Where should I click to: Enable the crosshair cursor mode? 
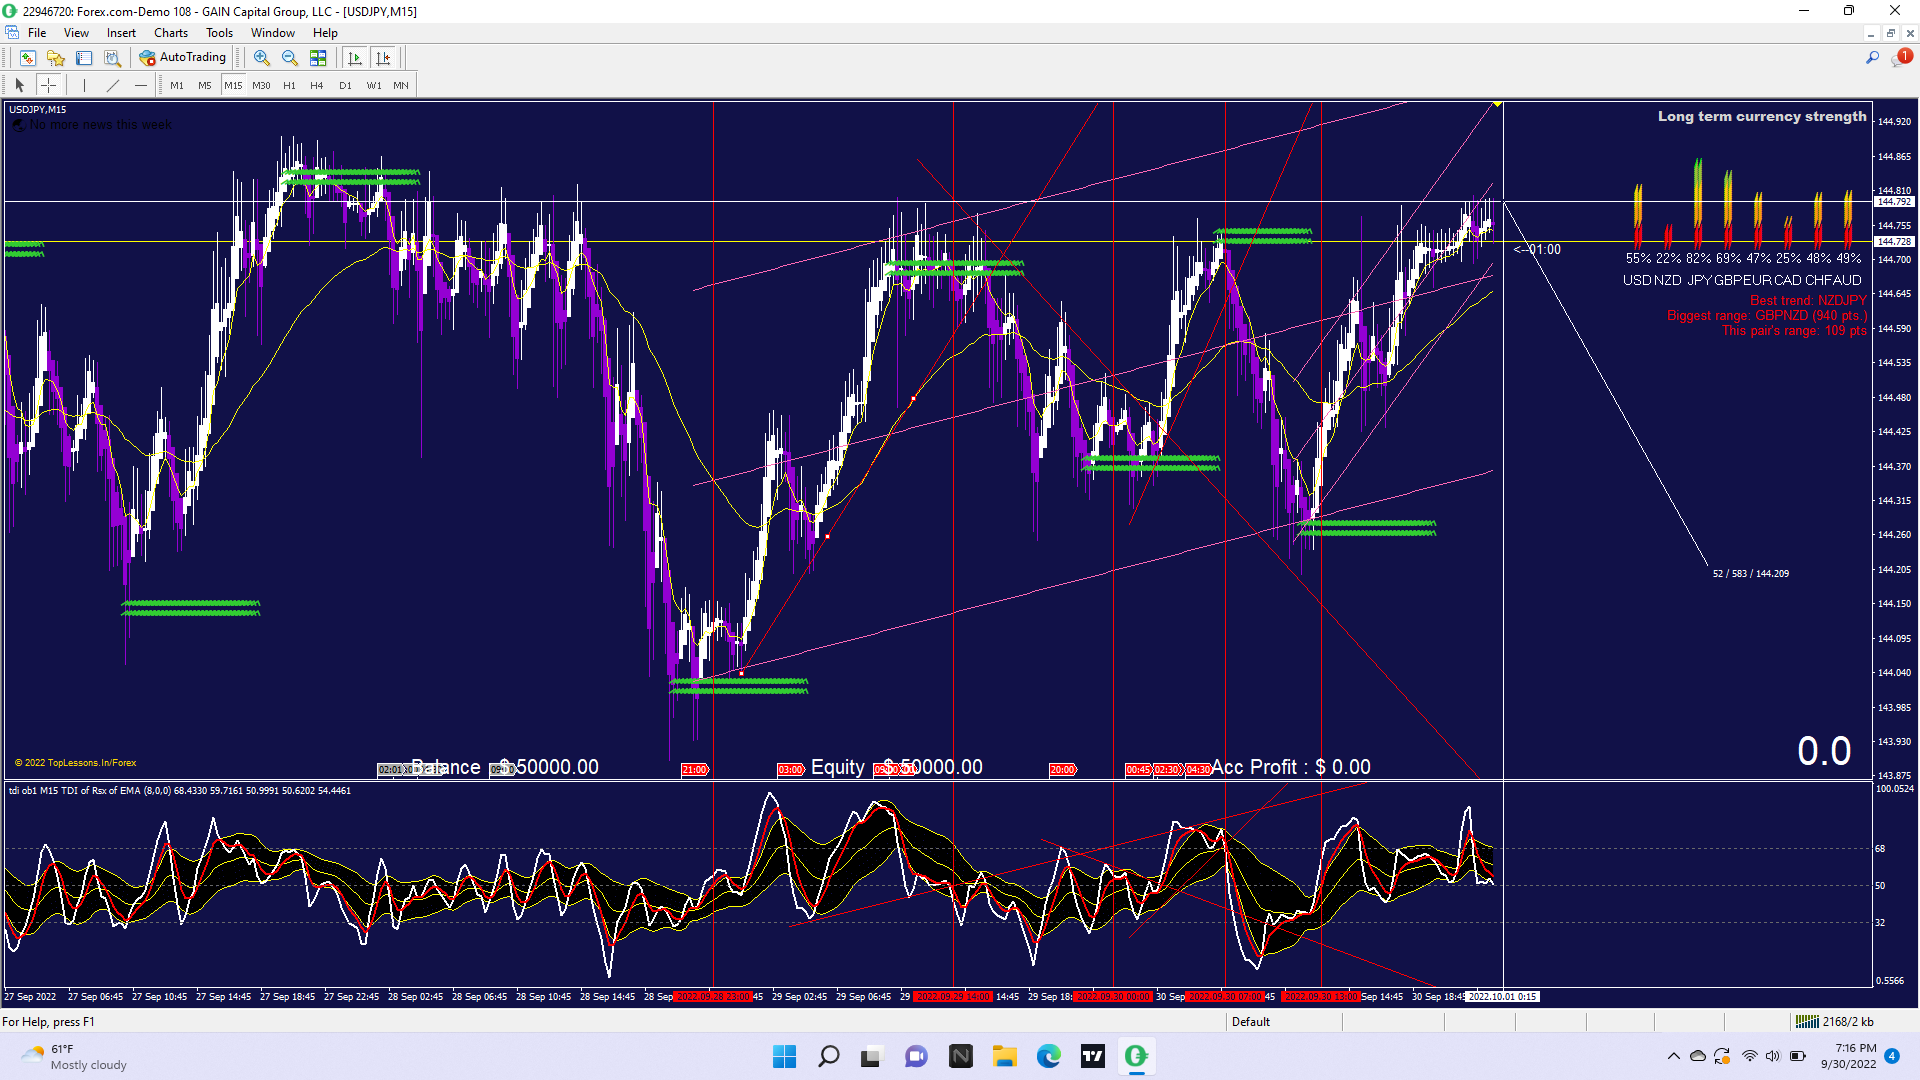coord(48,85)
